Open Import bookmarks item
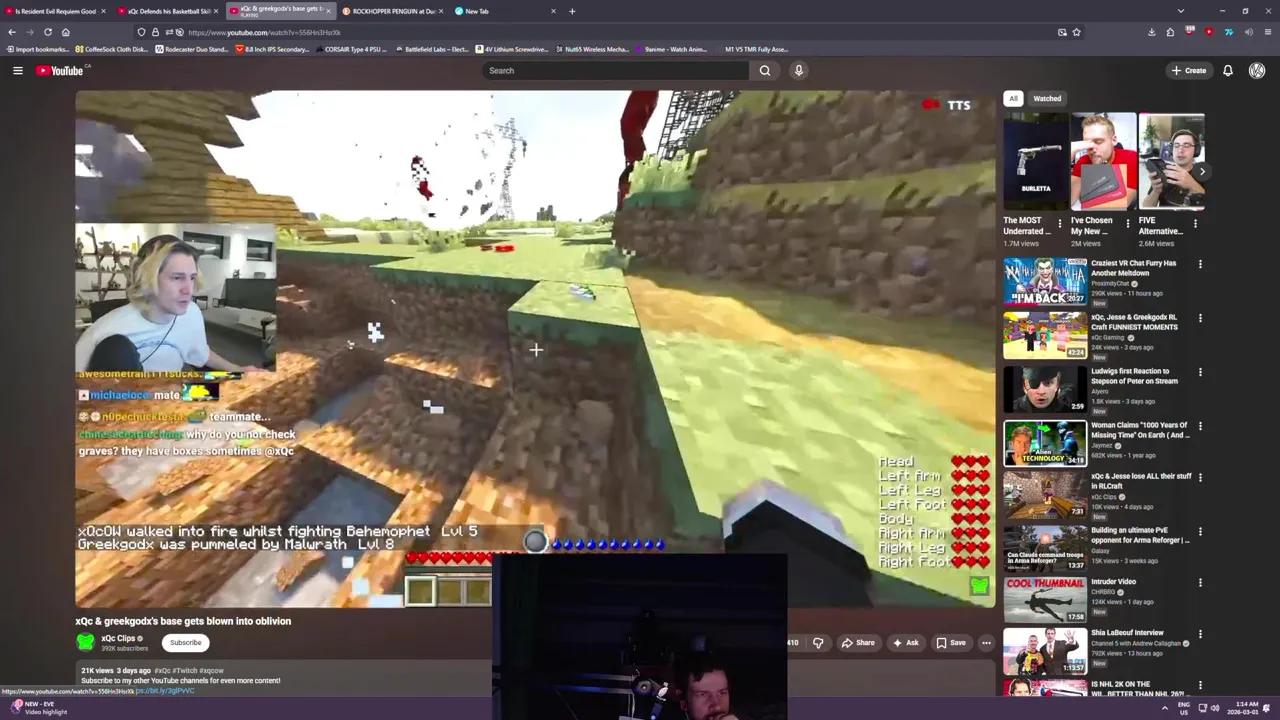 (38, 49)
